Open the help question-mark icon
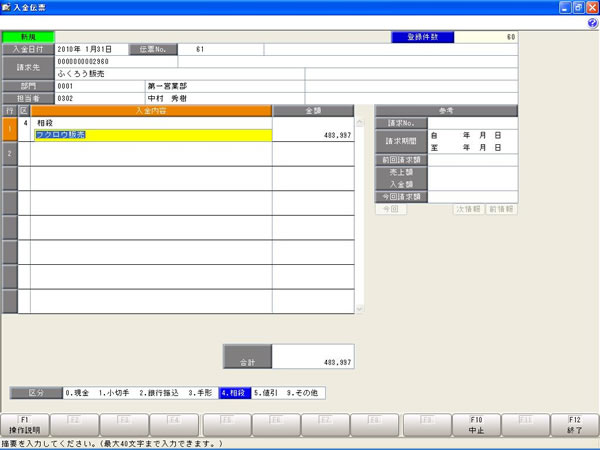600x450 pixels. click(x=592, y=23)
